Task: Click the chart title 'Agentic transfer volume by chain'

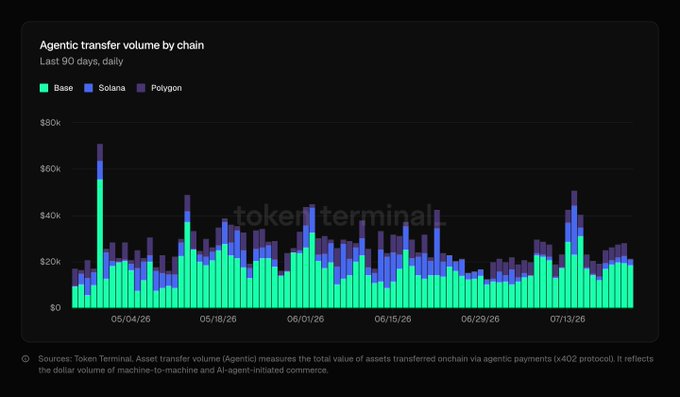Action: click(122, 45)
